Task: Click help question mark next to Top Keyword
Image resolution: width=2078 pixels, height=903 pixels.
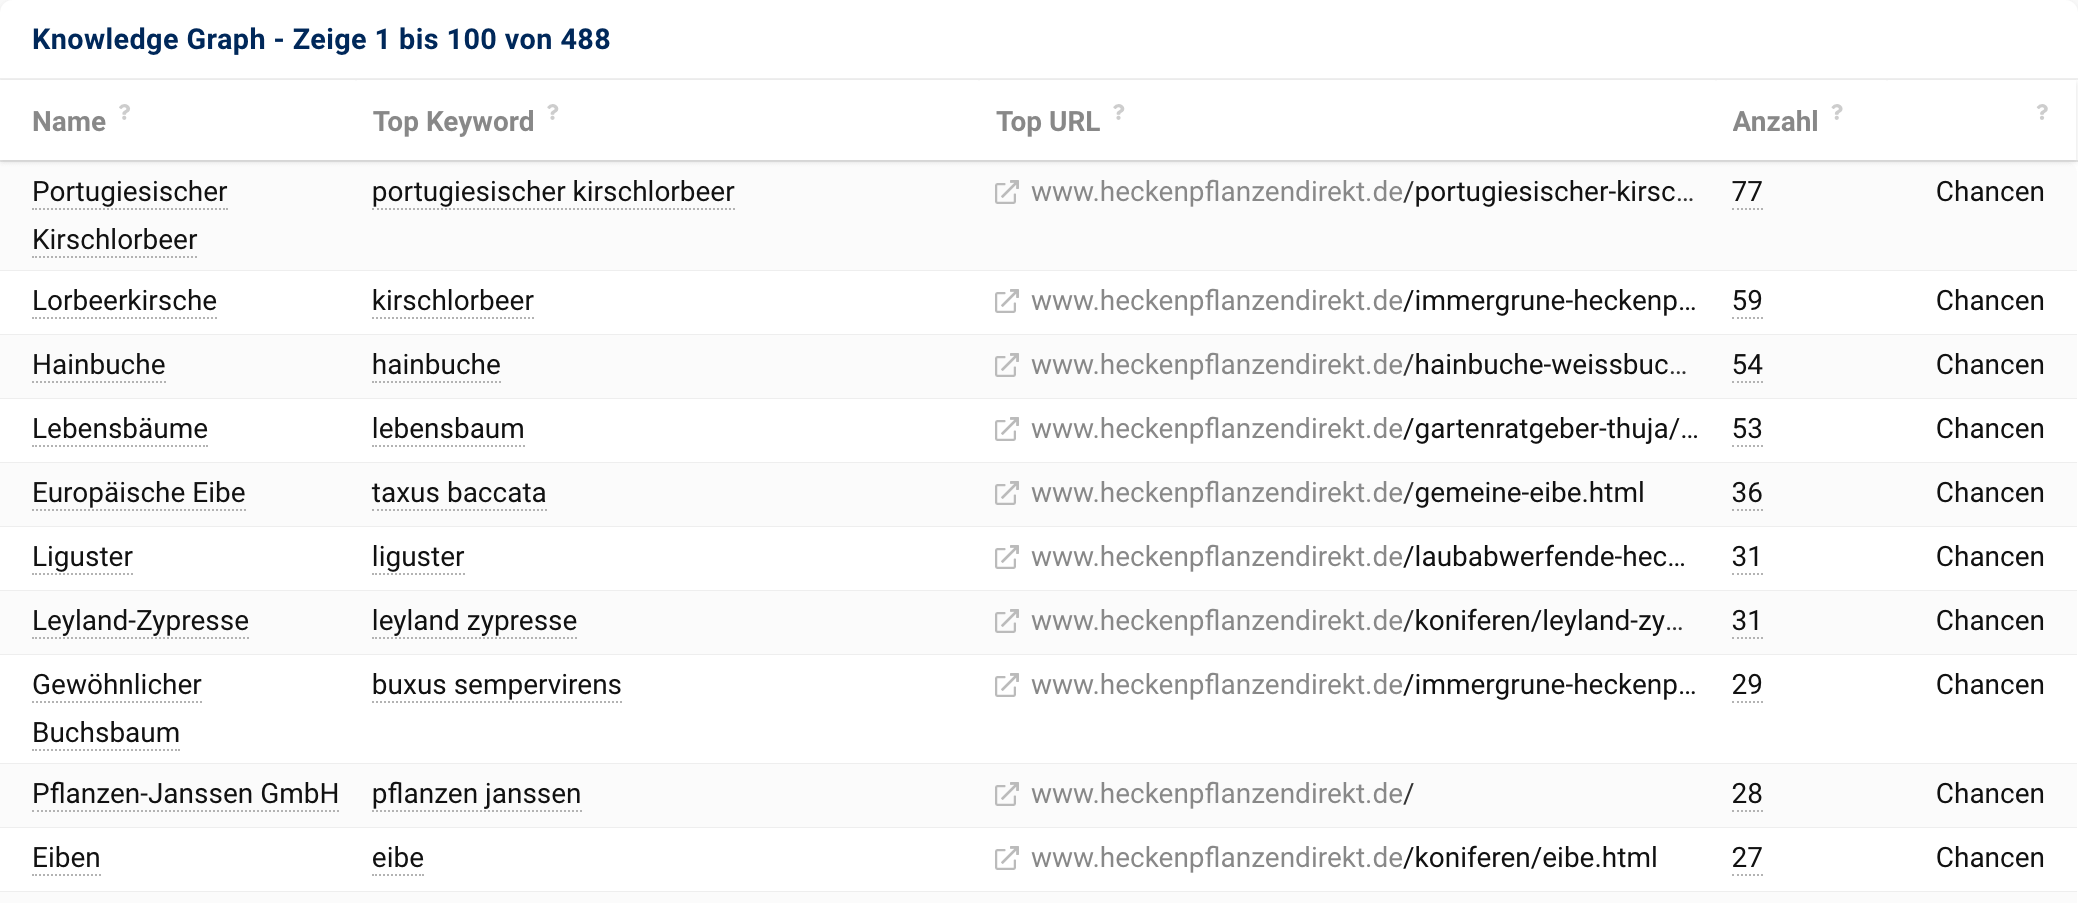Action: click(553, 112)
